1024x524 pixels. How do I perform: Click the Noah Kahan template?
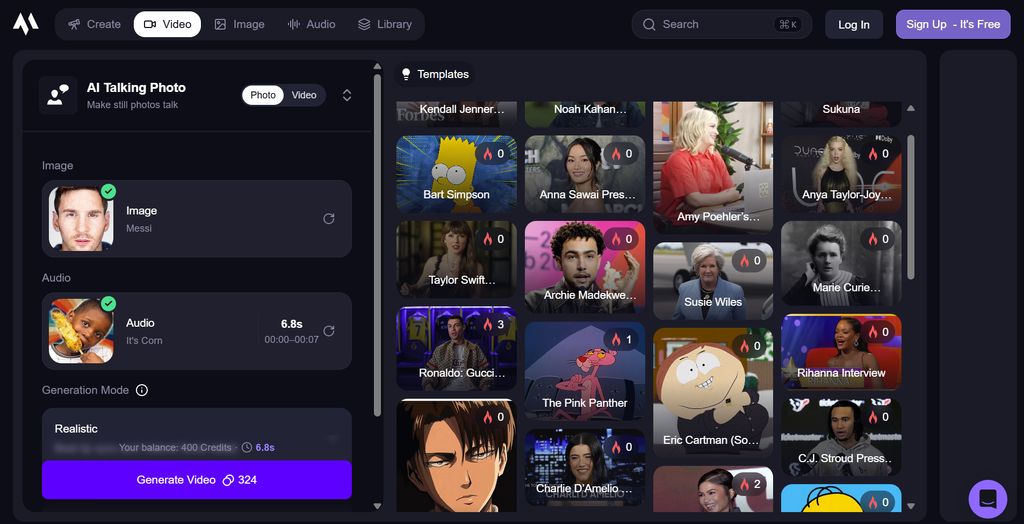click(584, 114)
